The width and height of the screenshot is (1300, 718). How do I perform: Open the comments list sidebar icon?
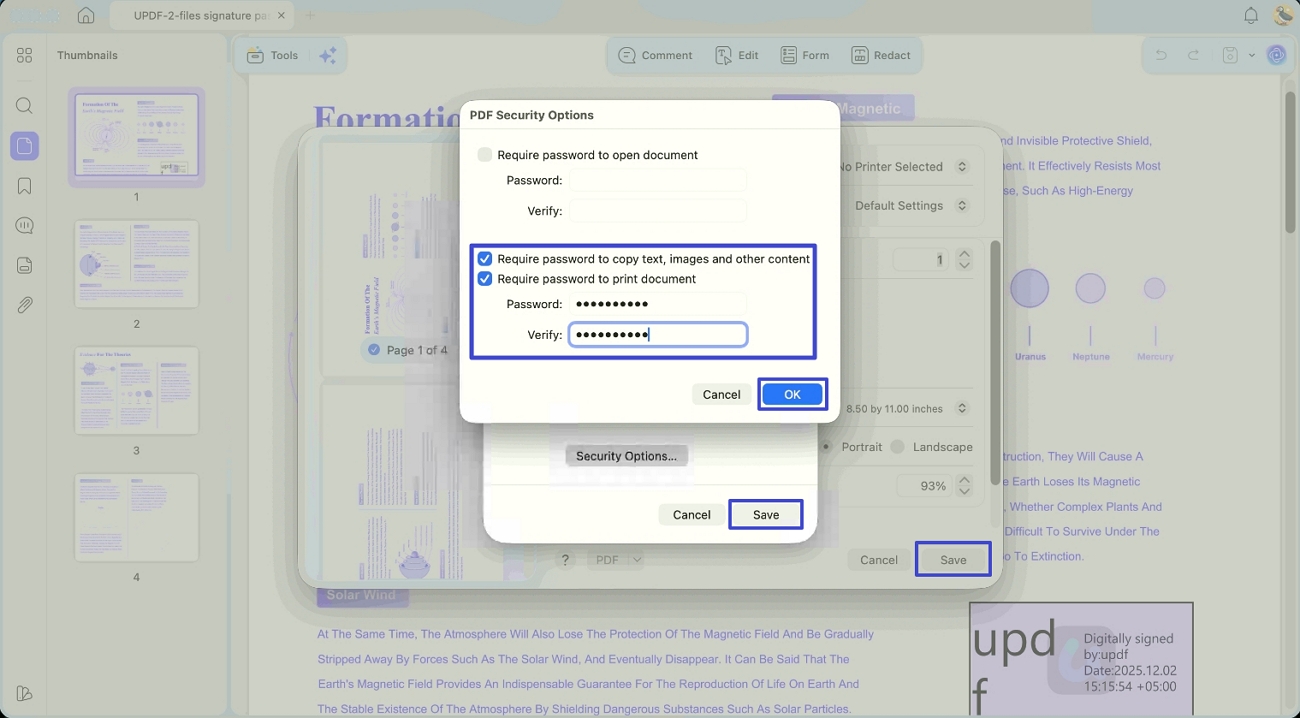pos(25,226)
